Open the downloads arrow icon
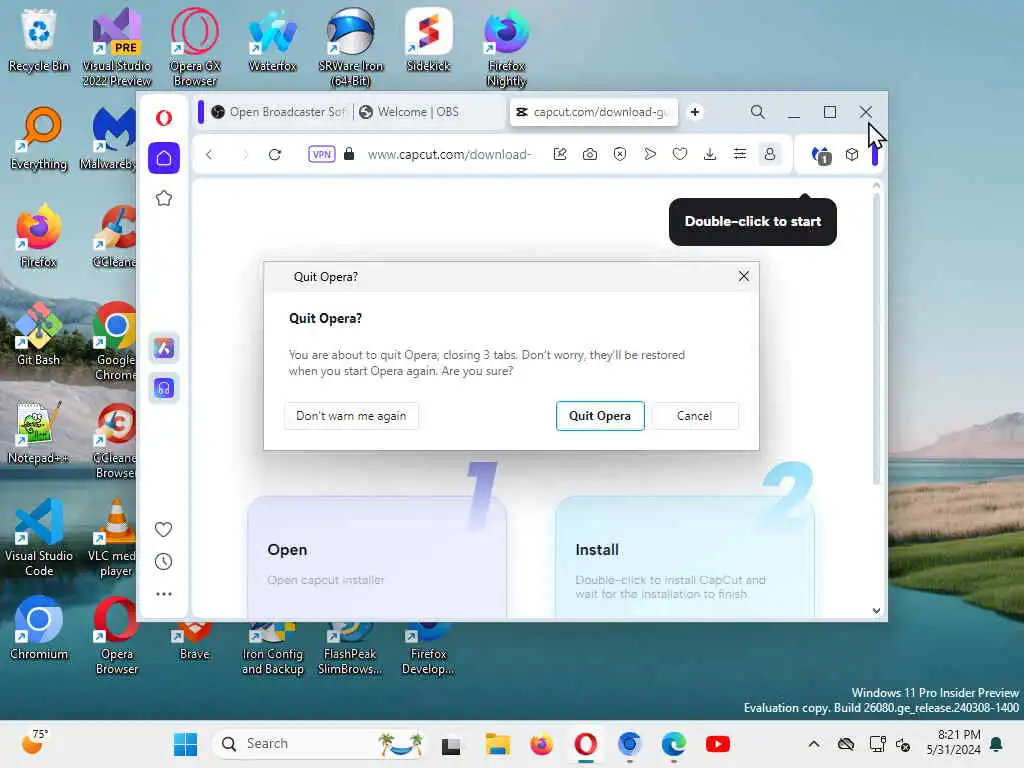This screenshot has height=768, width=1024. tap(710, 155)
